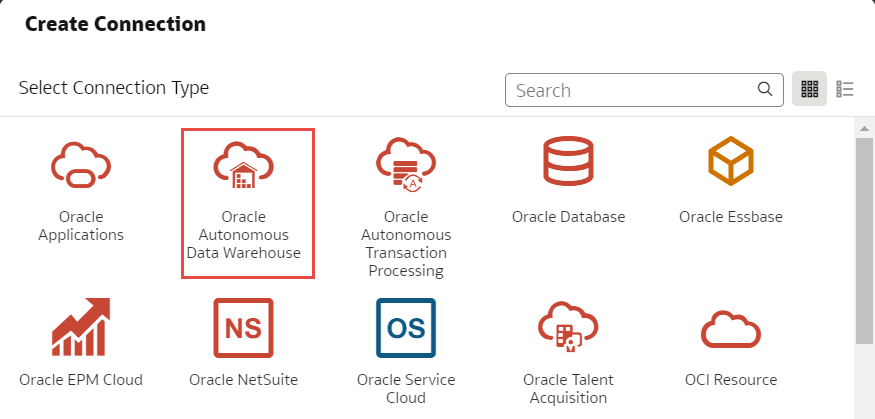Pick the Oracle Autonomous Transaction Processing icon
Viewport: 875px width, 419px height.
coord(405,165)
